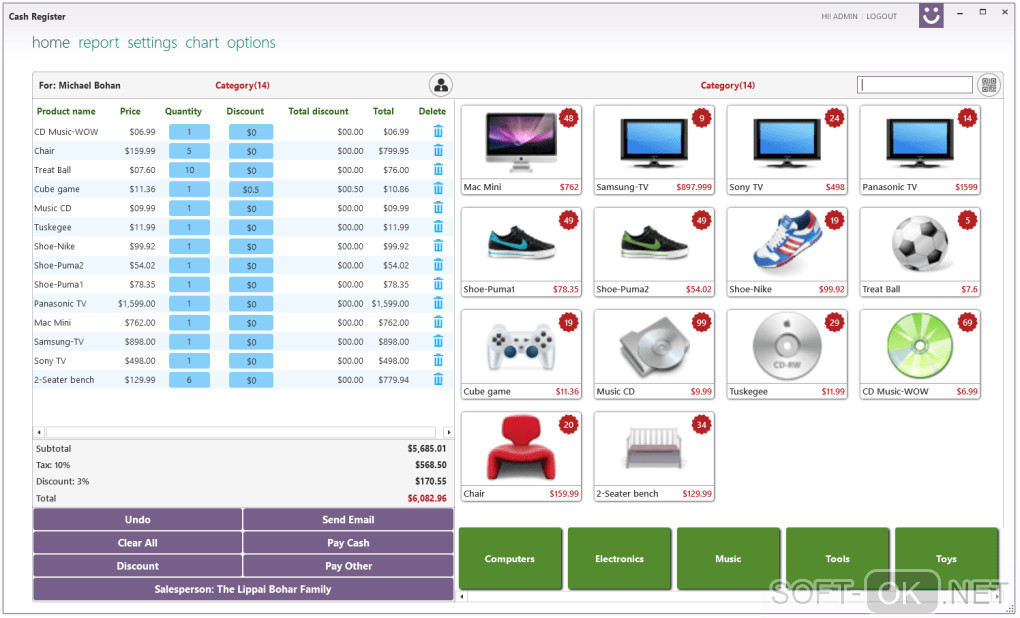Click category bar left scroll arrow
This screenshot has height=618, width=1020.
point(463,596)
